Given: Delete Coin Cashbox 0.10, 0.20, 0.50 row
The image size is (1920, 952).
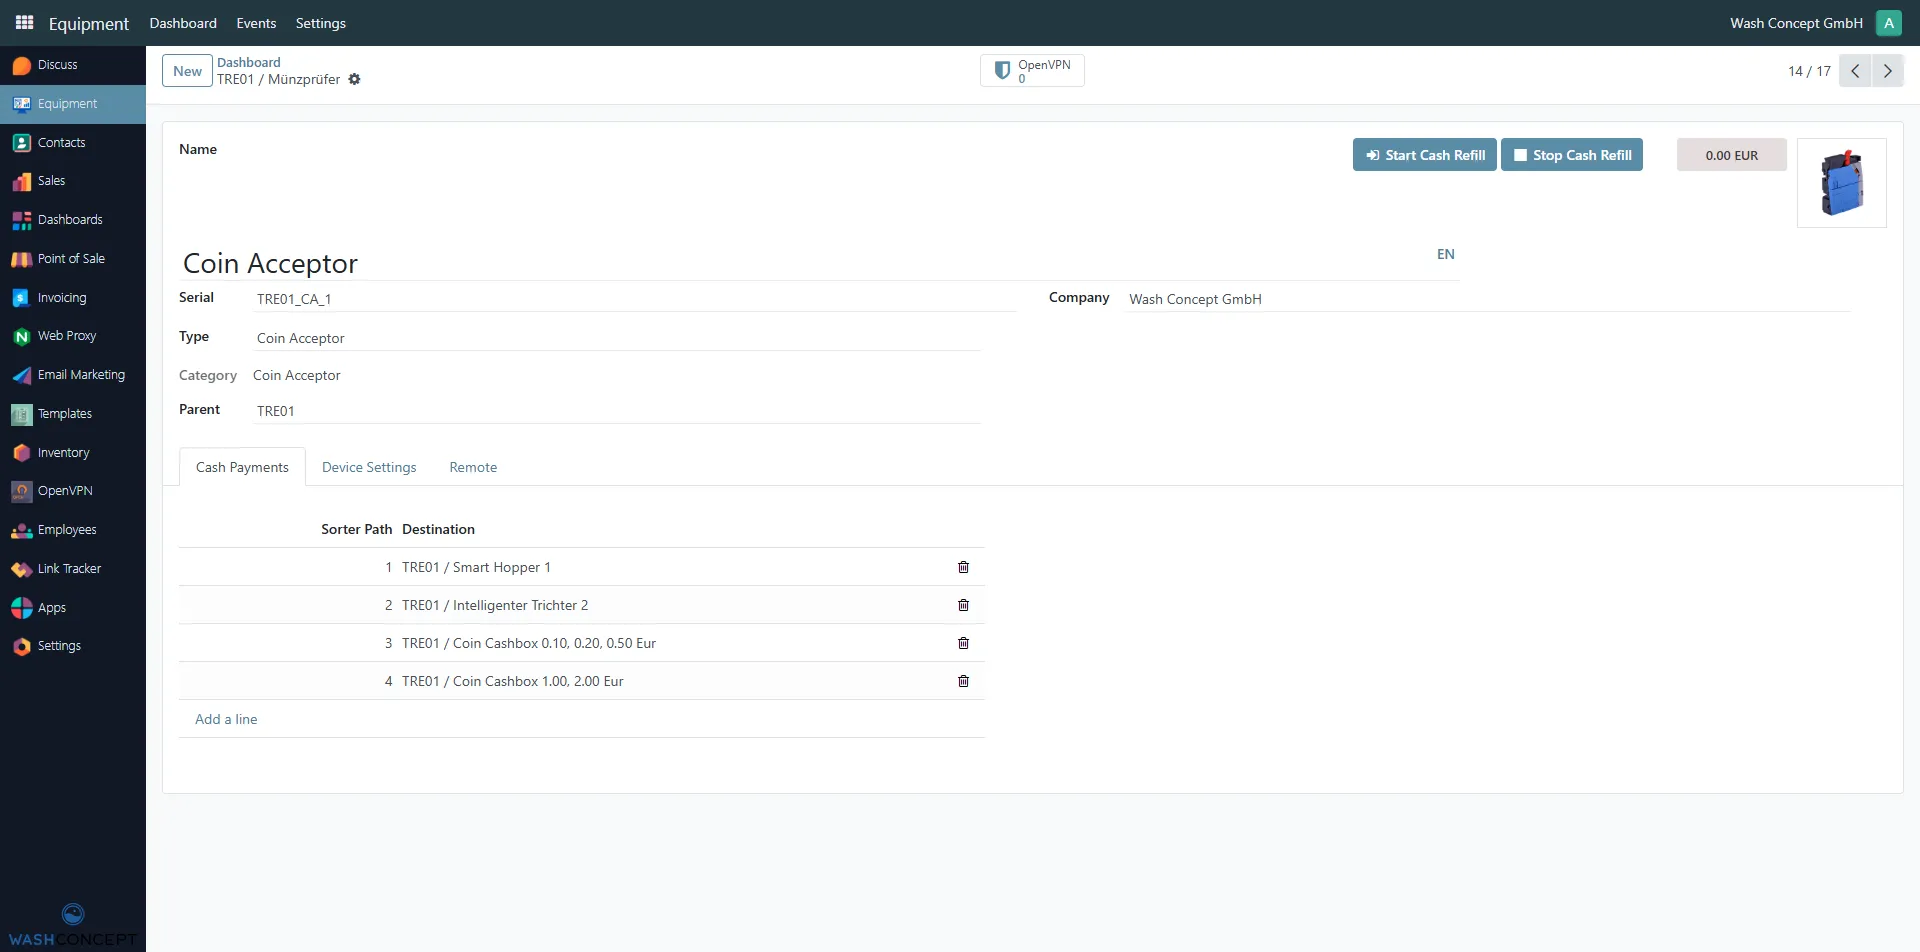Looking at the screenshot, I should coord(963,643).
